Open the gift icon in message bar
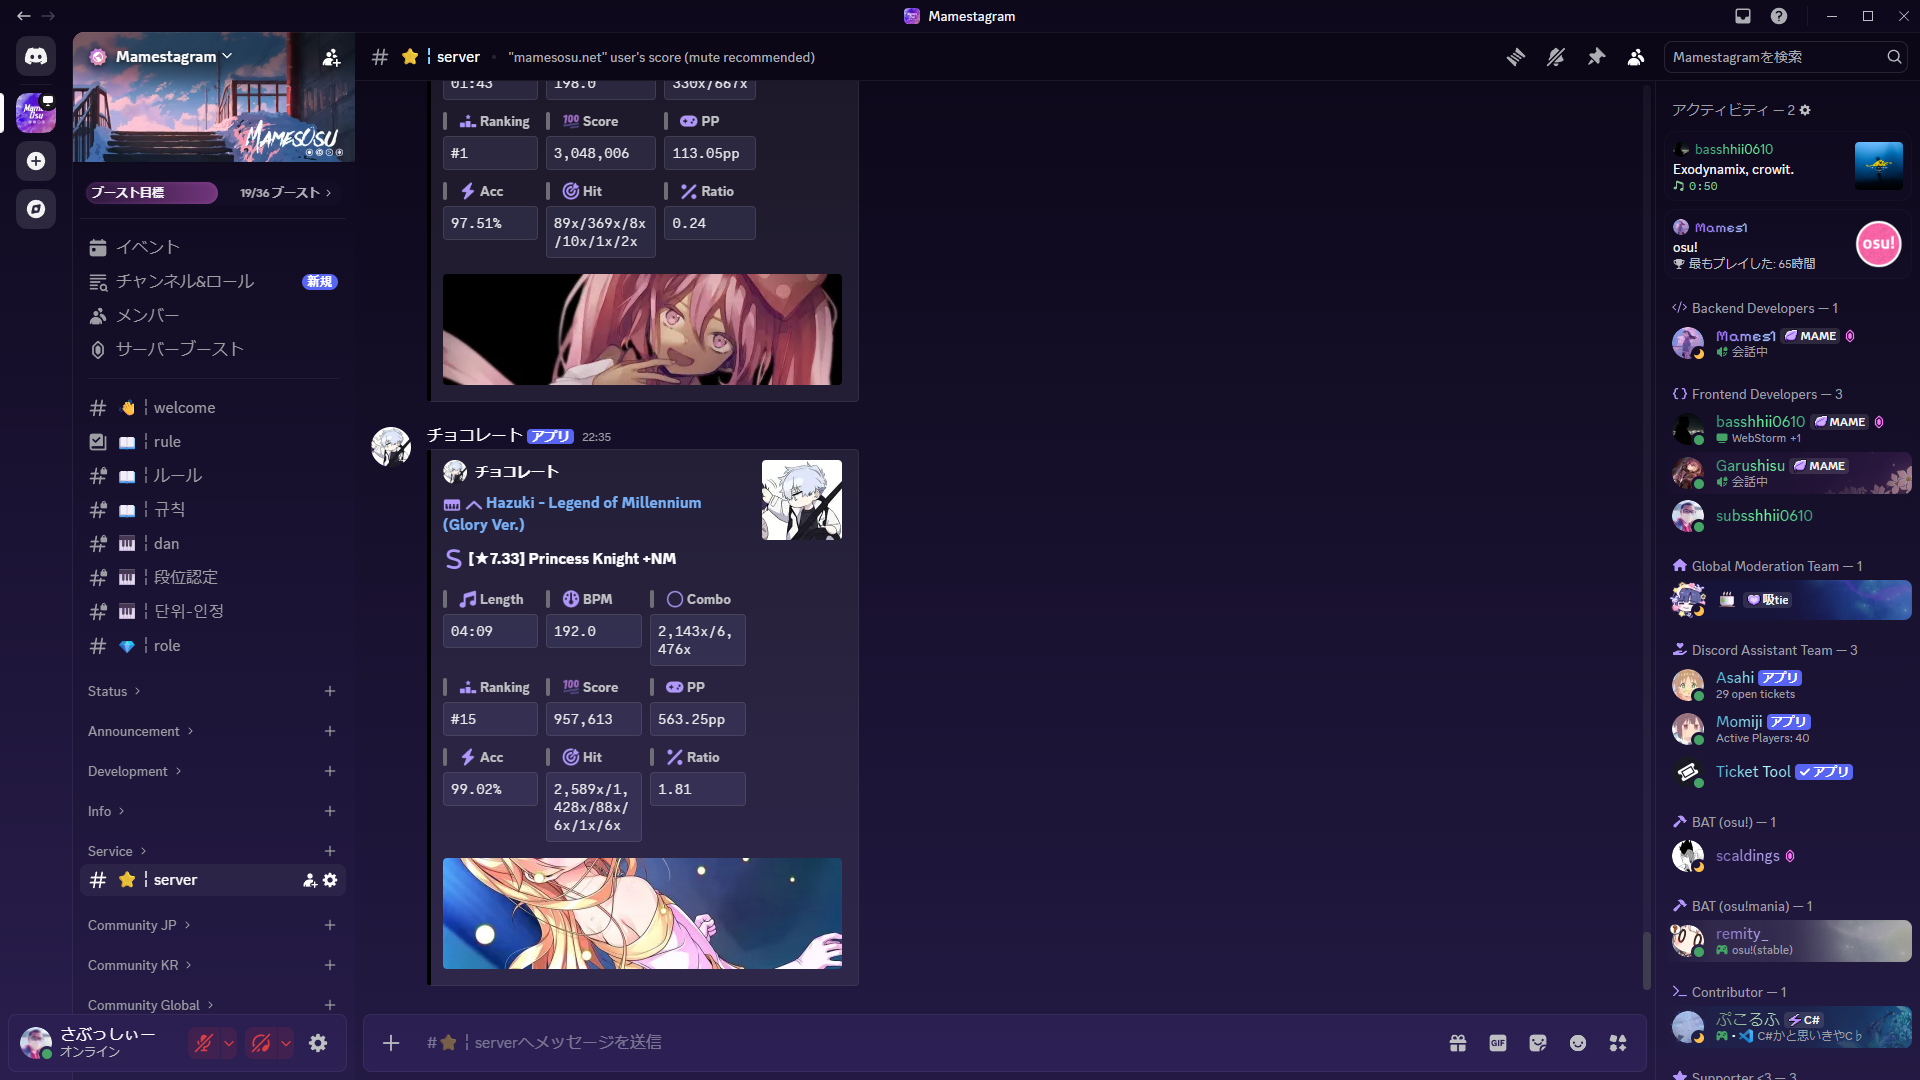The width and height of the screenshot is (1920, 1080). (1458, 1043)
